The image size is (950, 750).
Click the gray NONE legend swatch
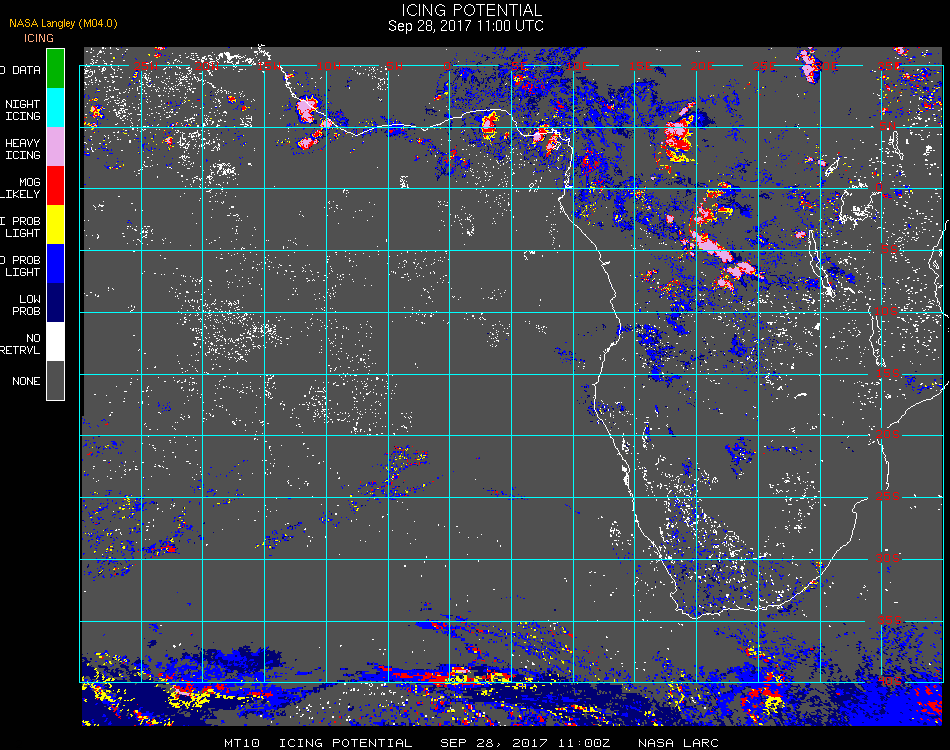point(55,380)
